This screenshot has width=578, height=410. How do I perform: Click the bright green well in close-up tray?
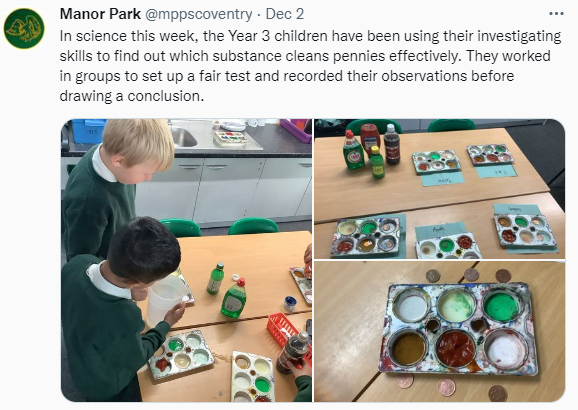tap(501, 307)
